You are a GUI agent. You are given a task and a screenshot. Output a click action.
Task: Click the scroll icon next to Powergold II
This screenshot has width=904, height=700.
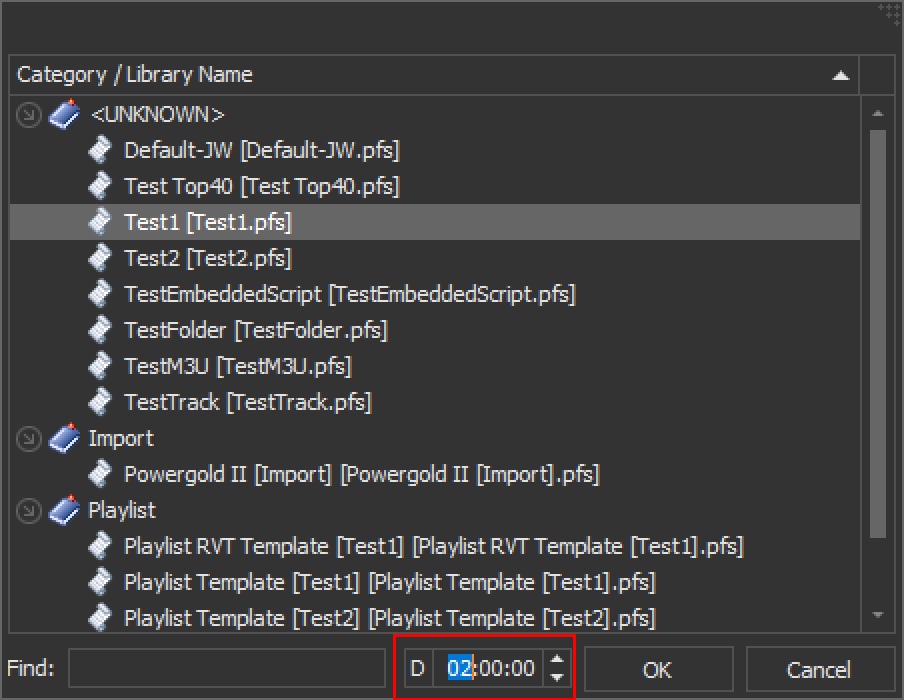point(100,474)
